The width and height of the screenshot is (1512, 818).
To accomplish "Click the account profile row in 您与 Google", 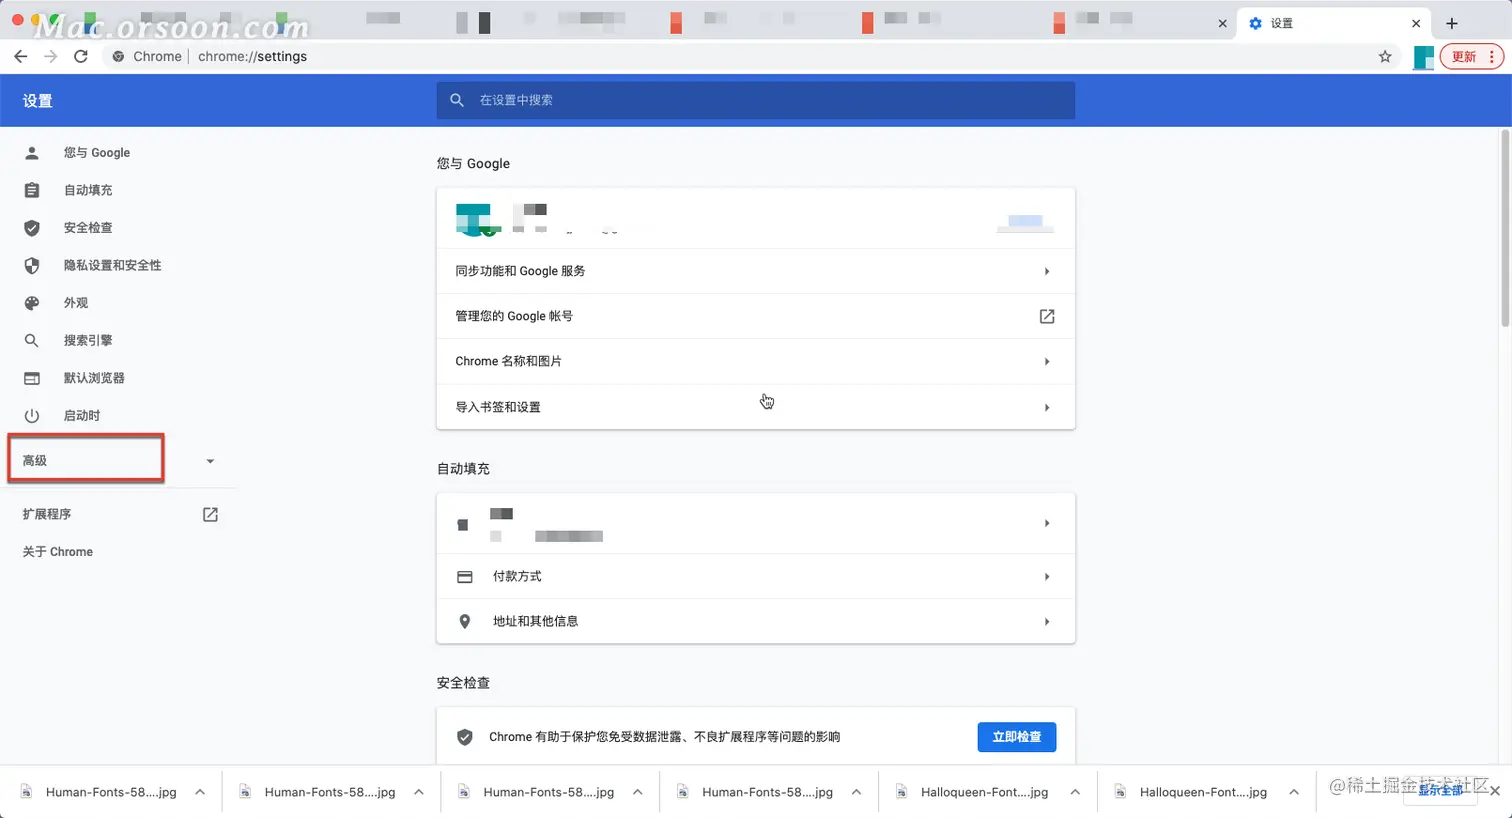I will point(755,218).
